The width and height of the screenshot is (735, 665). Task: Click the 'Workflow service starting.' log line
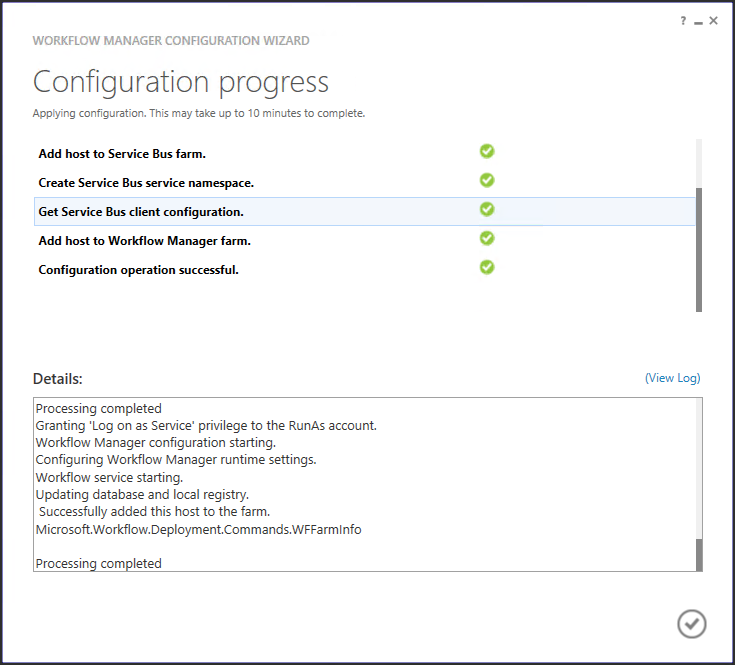pyautogui.click(x=109, y=477)
